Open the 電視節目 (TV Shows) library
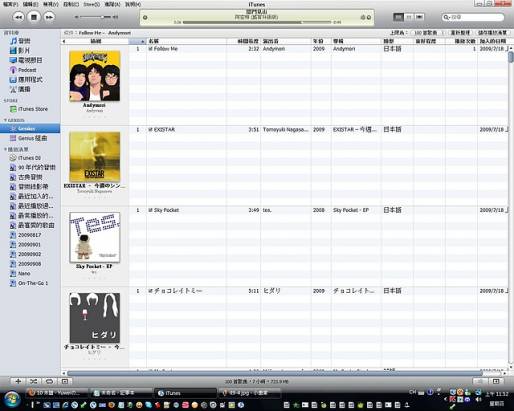The height and width of the screenshot is (411, 514). [x=26, y=60]
